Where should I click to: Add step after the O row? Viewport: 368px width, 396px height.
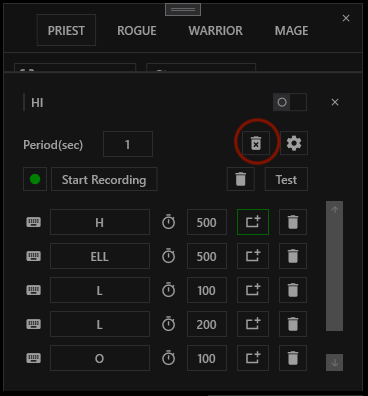tap(253, 358)
